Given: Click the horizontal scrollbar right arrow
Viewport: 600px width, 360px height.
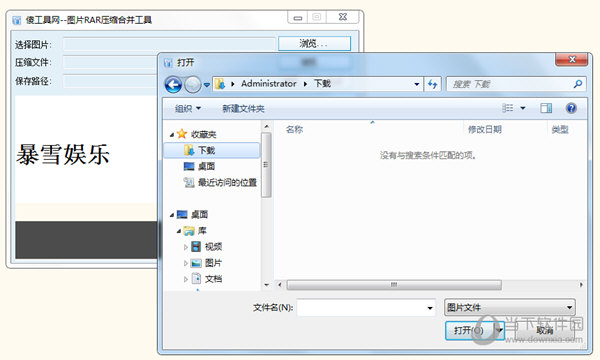Looking at the screenshot, I should [581, 285].
